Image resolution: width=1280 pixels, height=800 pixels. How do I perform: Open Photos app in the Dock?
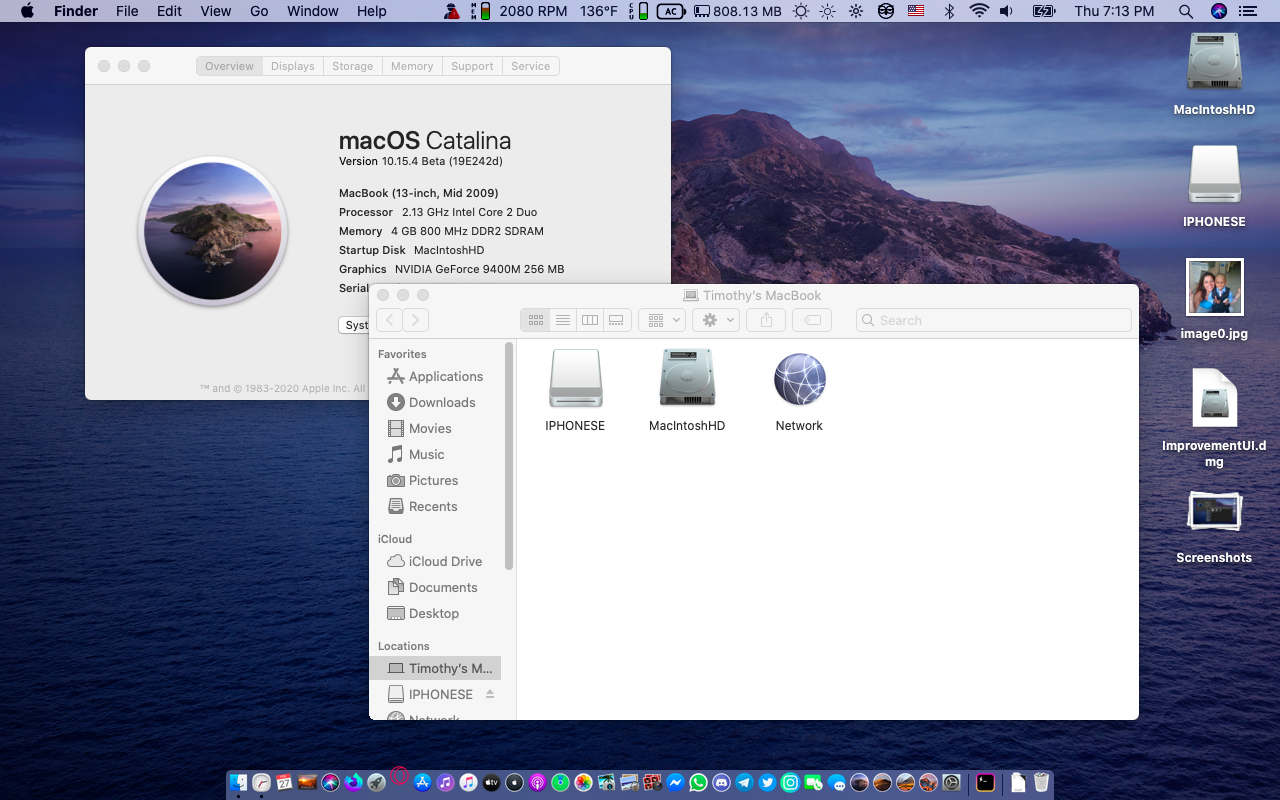tap(583, 782)
